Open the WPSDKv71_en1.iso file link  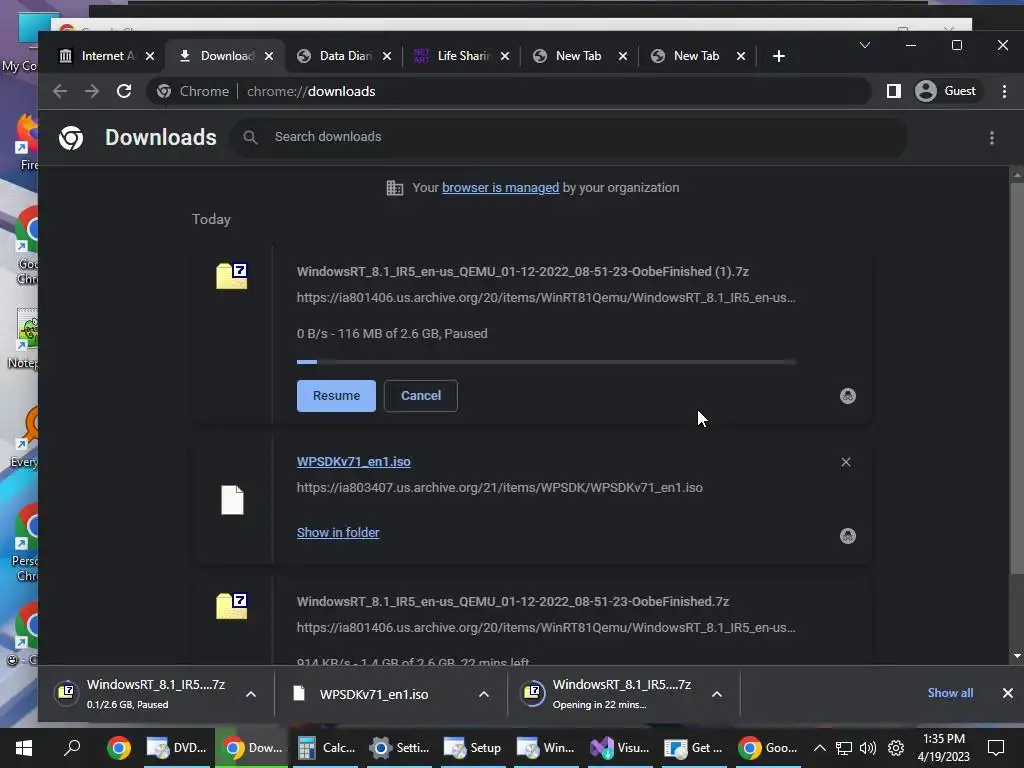click(x=353, y=462)
